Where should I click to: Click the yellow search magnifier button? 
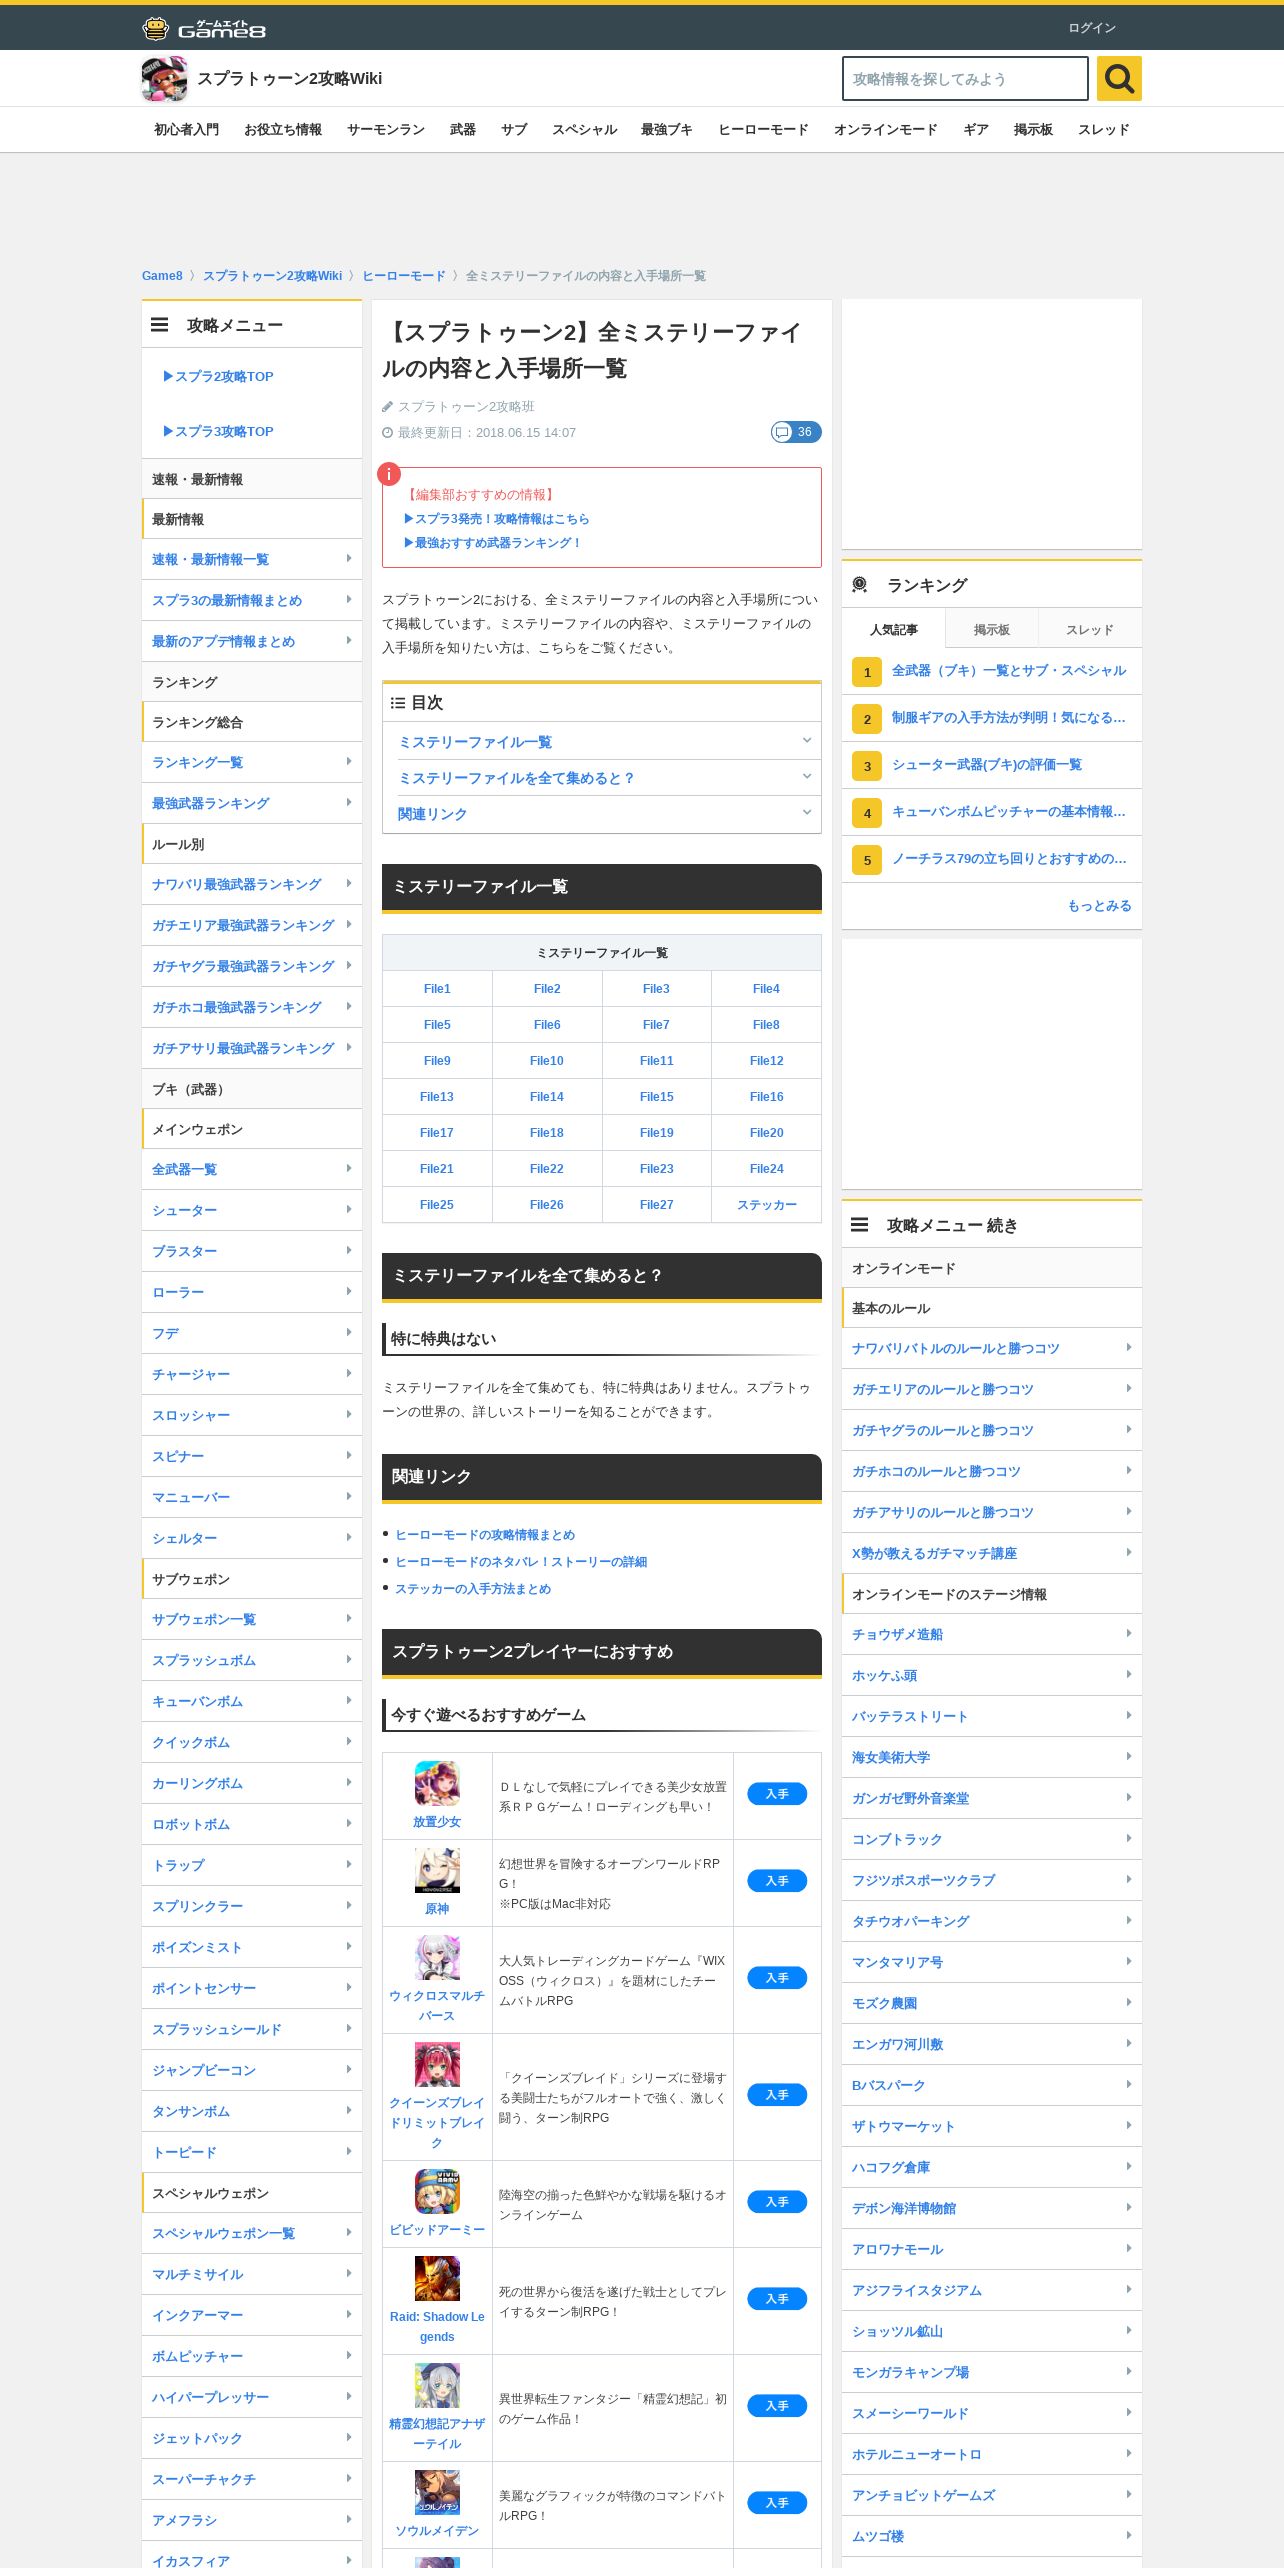1119,78
